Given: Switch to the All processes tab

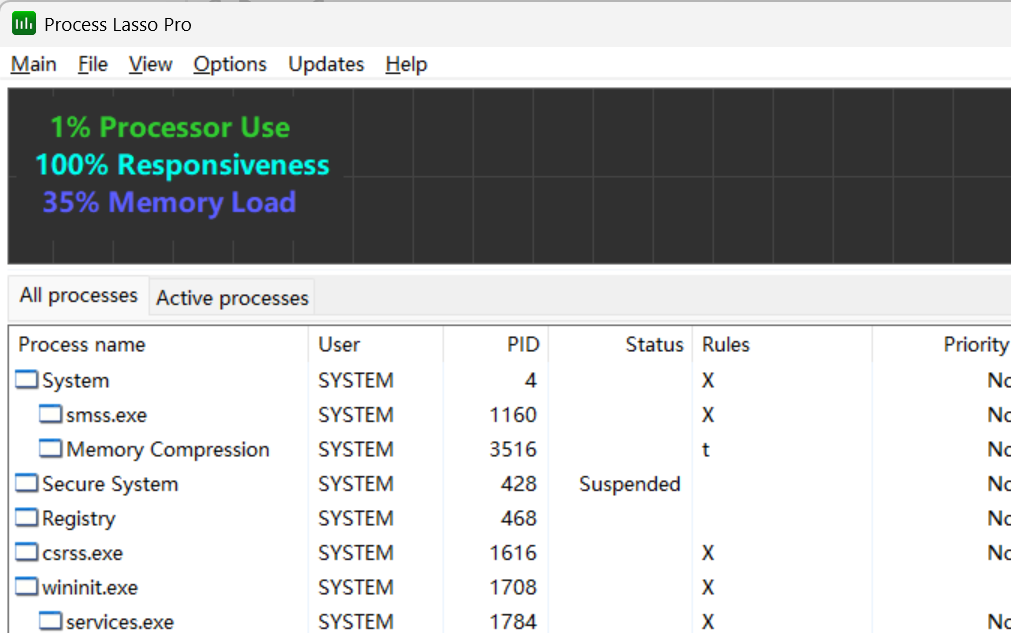Looking at the screenshot, I should [x=78, y=295].
